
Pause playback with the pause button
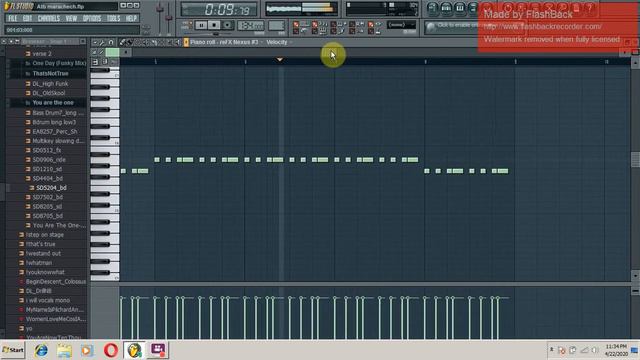(201, 25)
